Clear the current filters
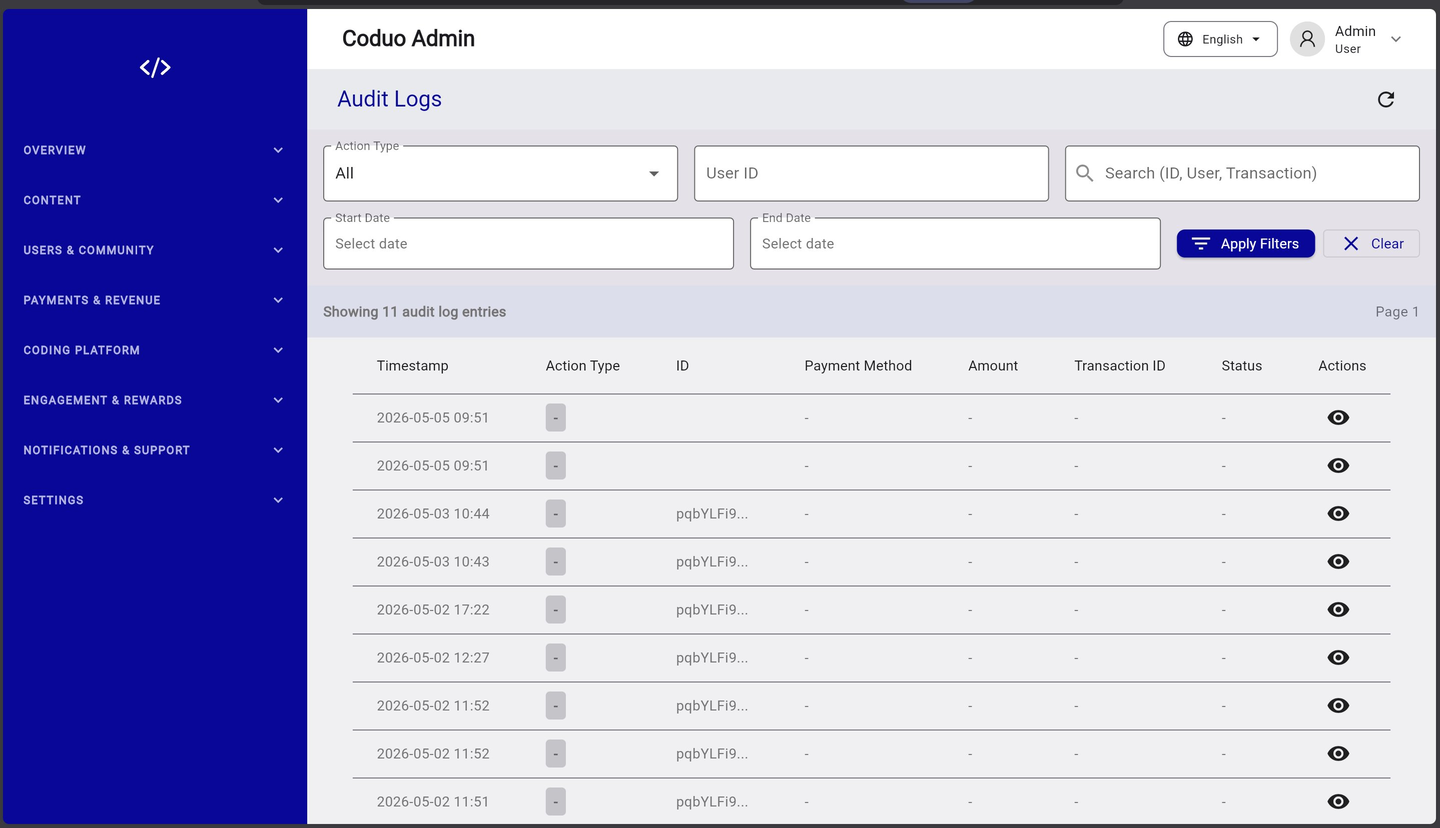 coord(1371,244)
